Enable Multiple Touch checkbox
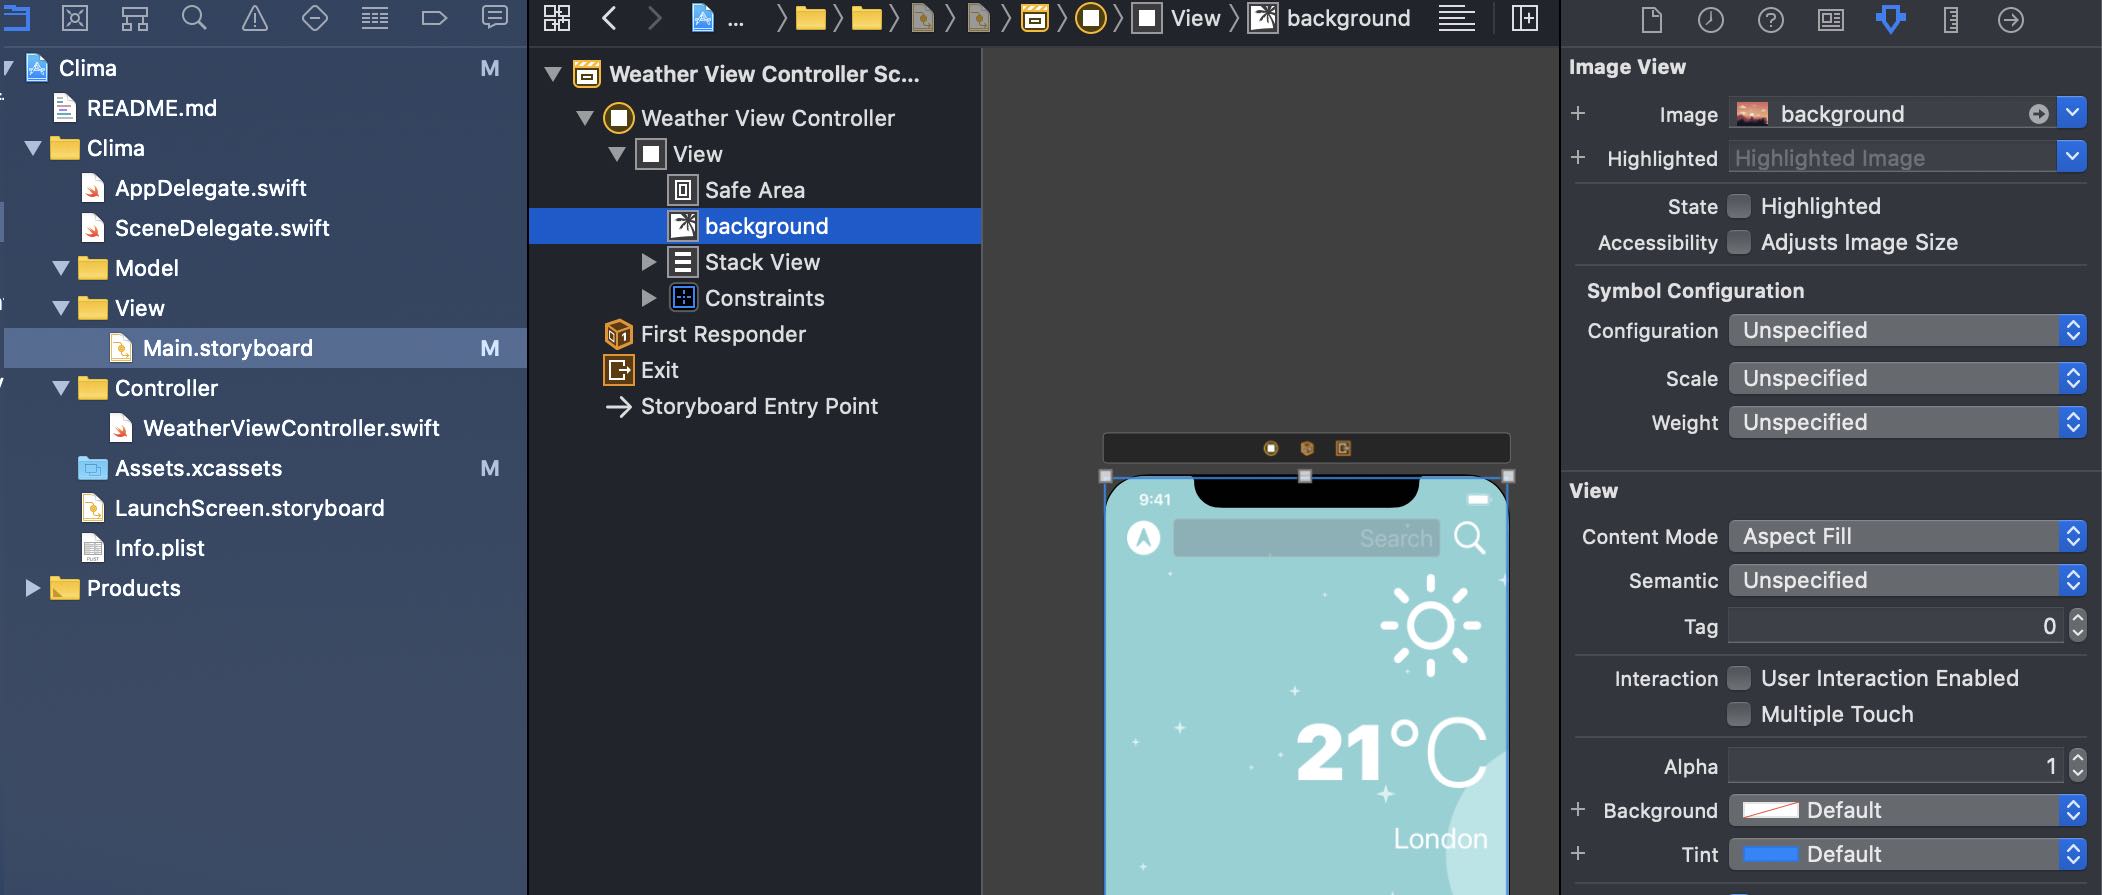The image size is (2102, 895). 1740,714
